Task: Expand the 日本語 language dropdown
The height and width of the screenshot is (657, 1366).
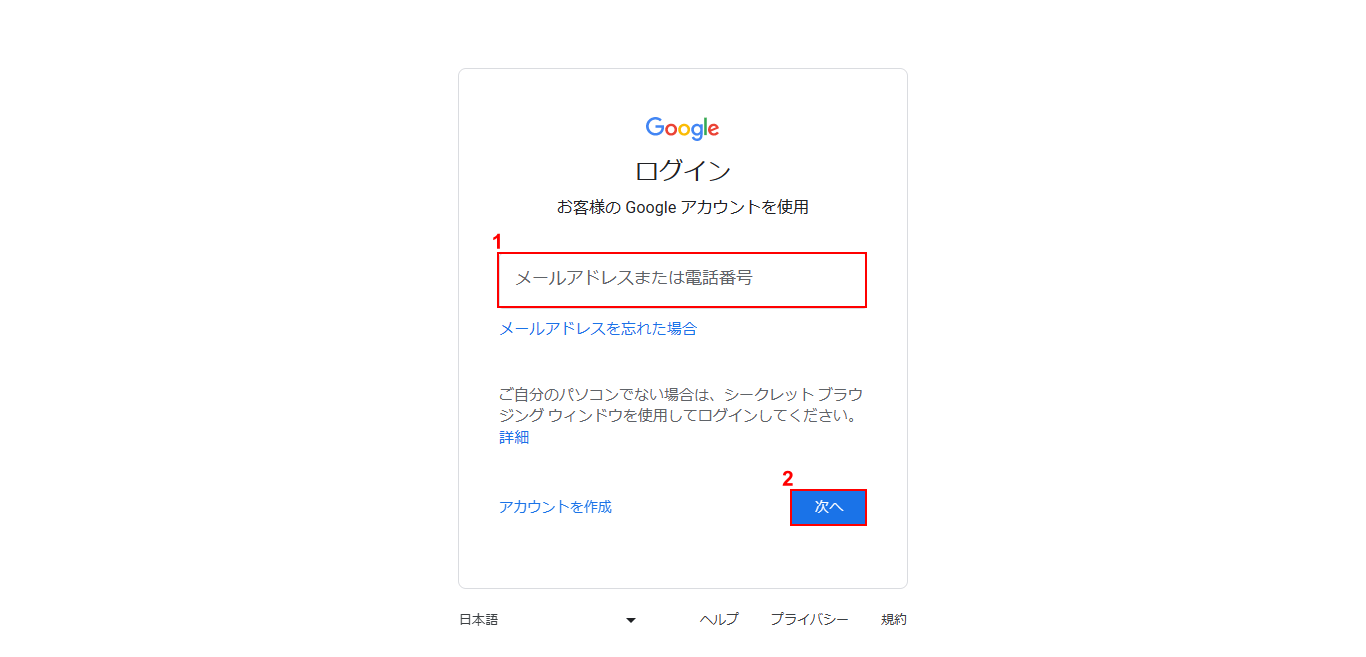Action: 548,620
